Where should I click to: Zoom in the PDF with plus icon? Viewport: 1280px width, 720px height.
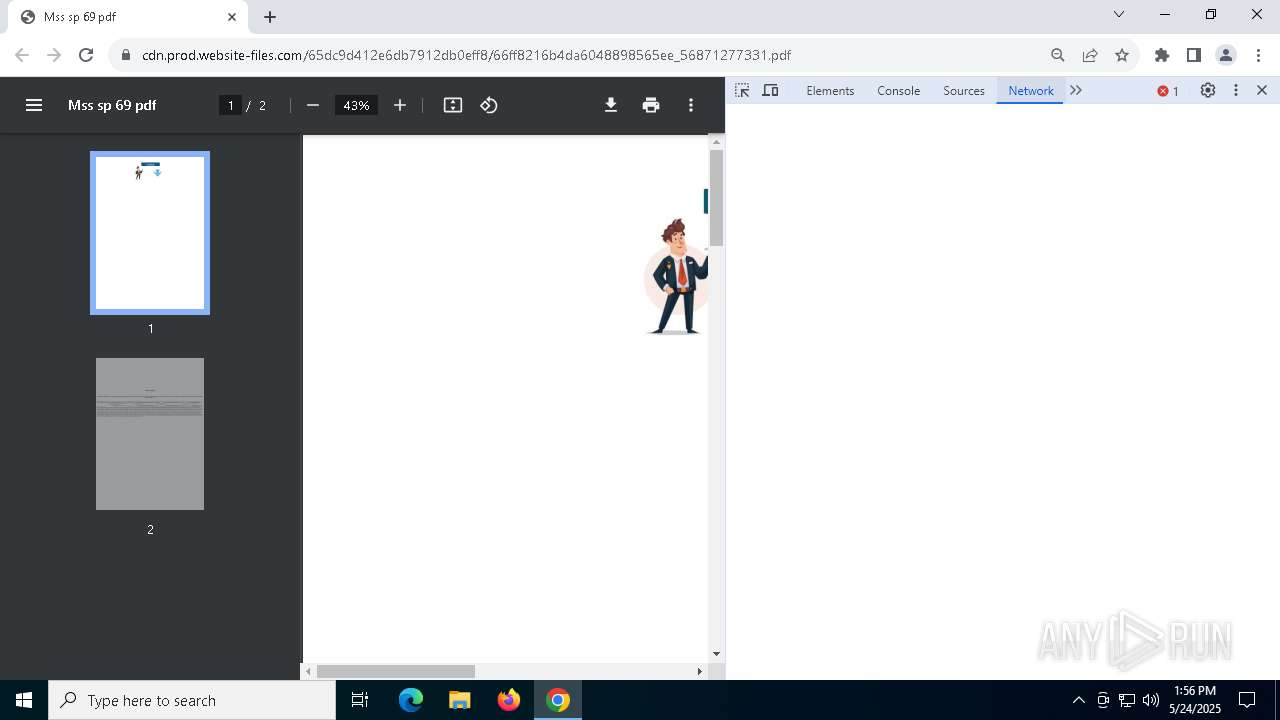pyautogui.click(x=400, y=105)
